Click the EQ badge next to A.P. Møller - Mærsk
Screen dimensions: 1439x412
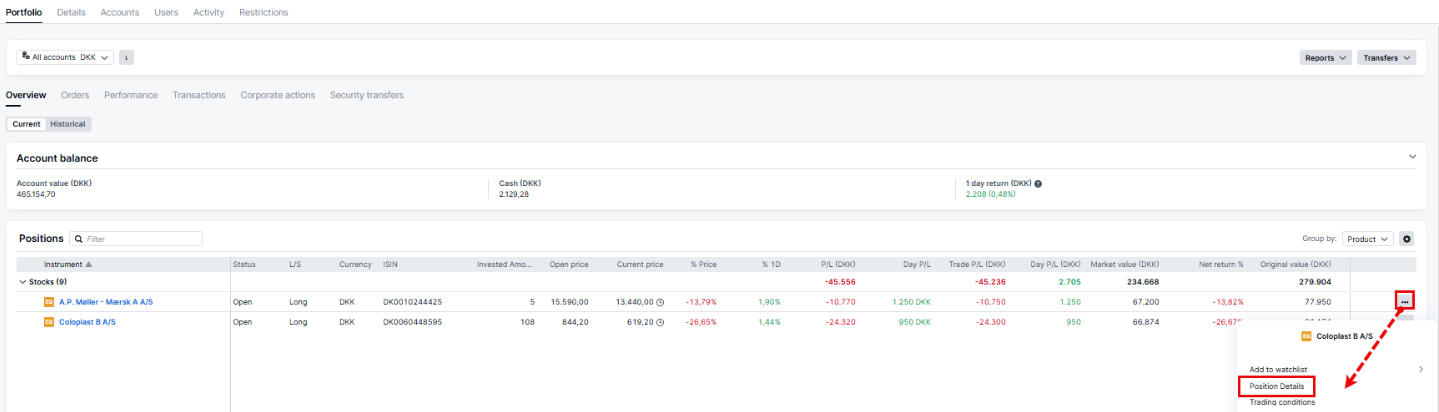pos(49,302)
